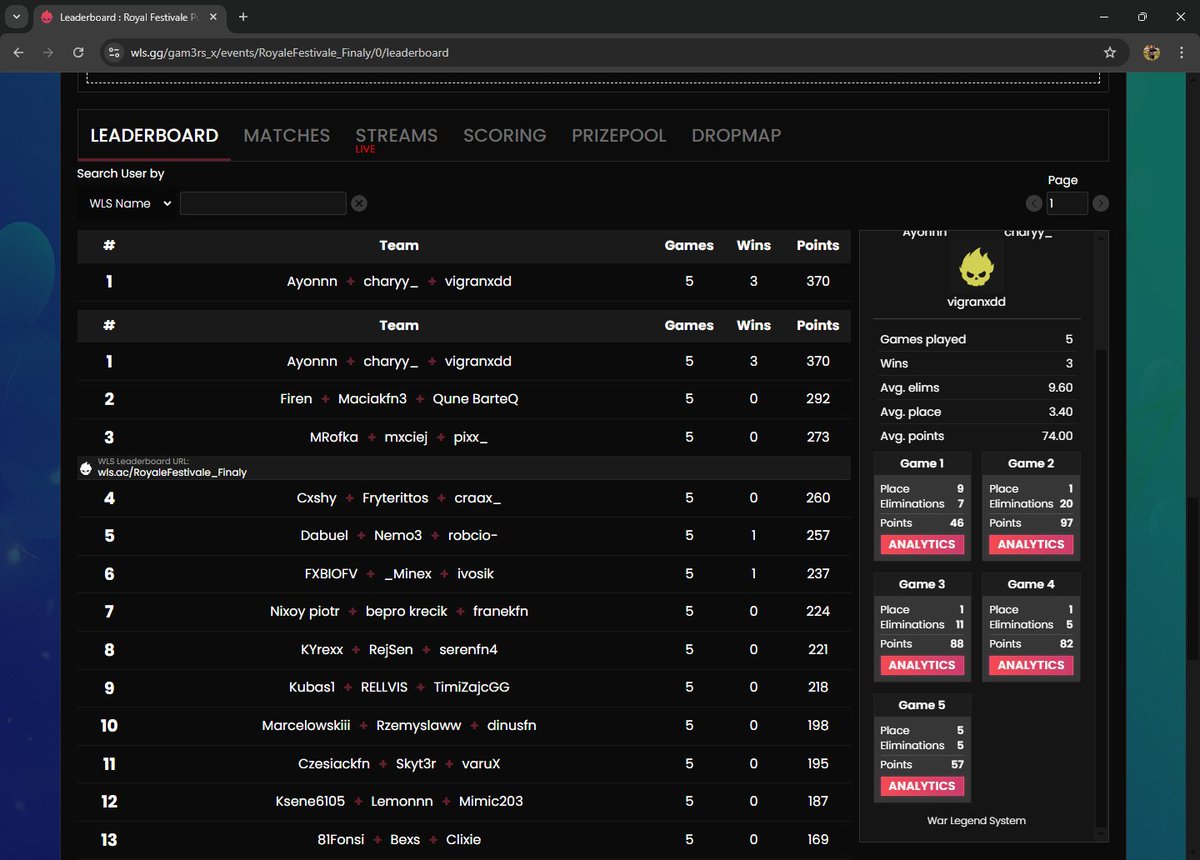Go to previous leaderboard page arrow

(1034, 203)
